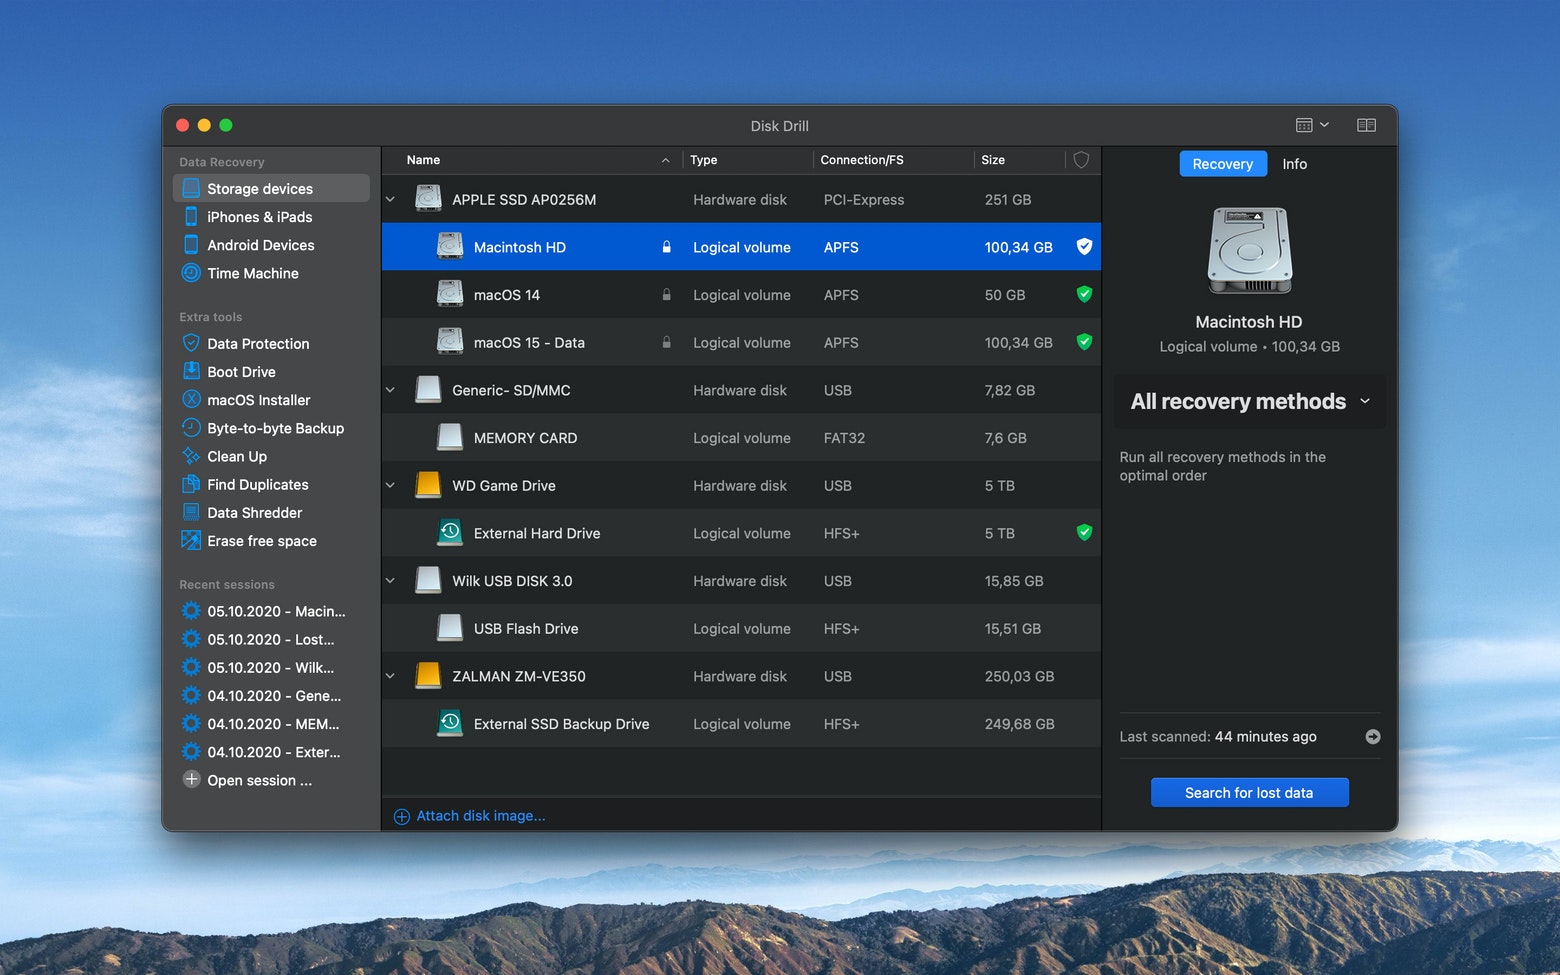Image resolution: width=1560 pixels, height=975 pixels.
Task: Click the Data Protection shield icon
Action: (x=191, y=343)
